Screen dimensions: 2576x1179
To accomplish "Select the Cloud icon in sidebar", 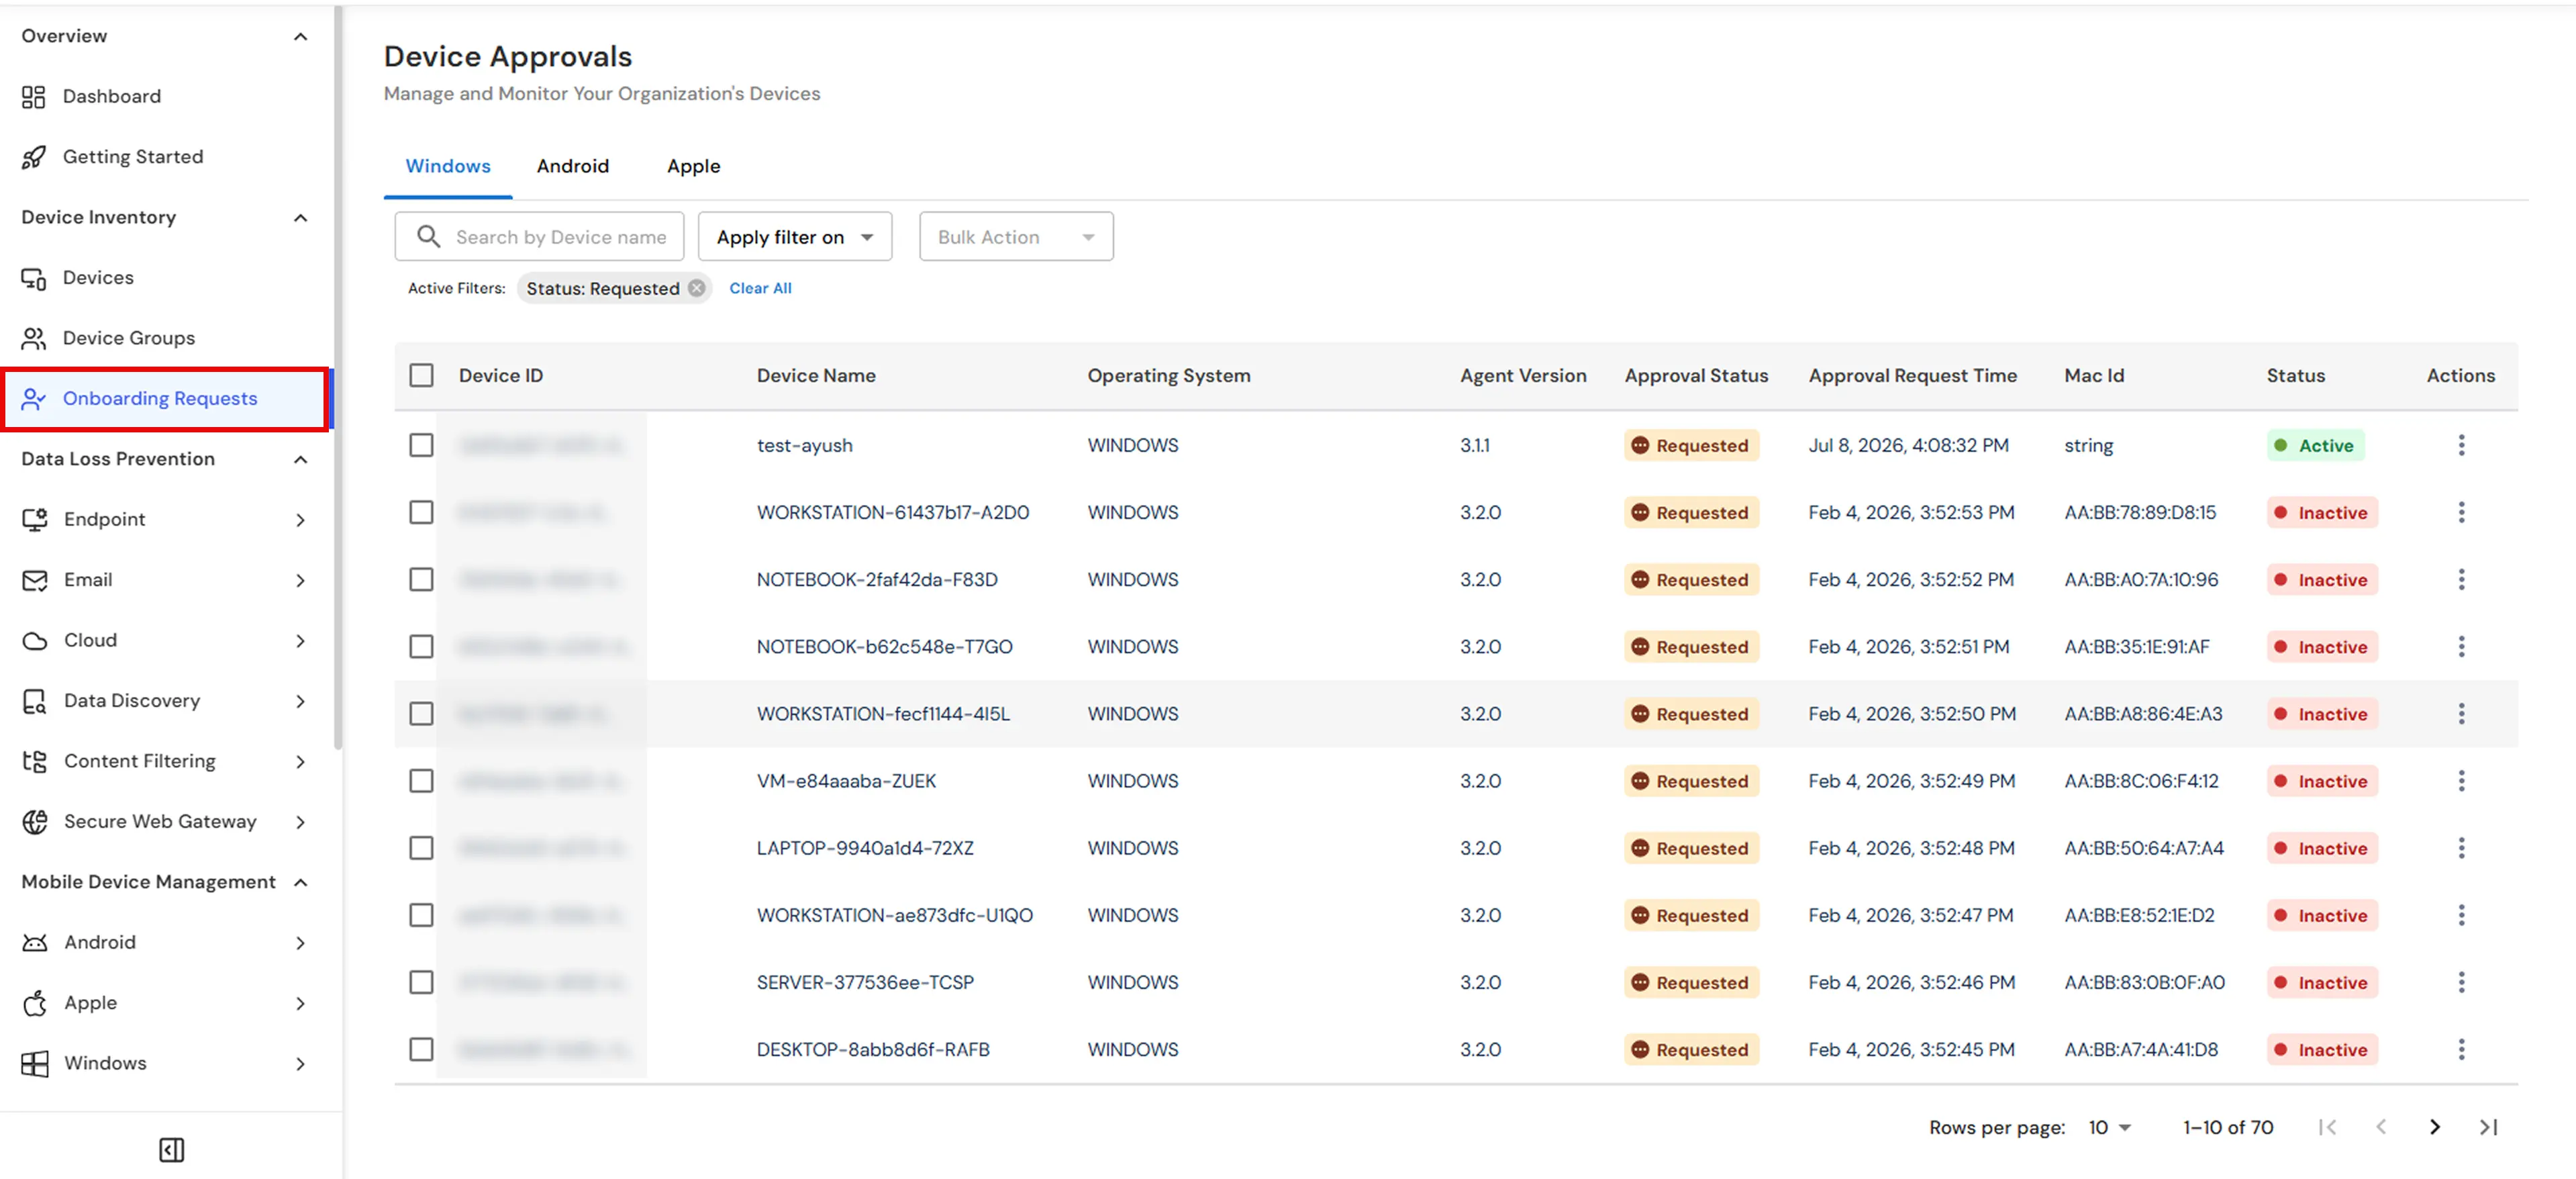I will click(x=35, y=641).
